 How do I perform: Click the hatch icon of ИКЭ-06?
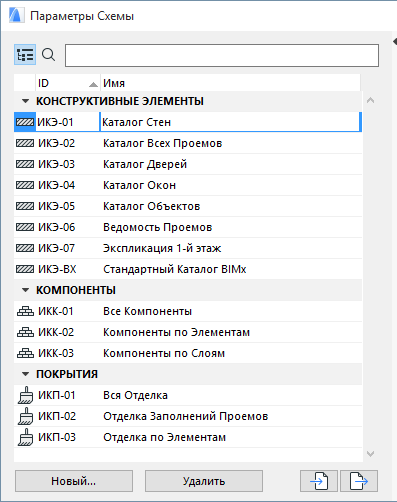(25, 227)
